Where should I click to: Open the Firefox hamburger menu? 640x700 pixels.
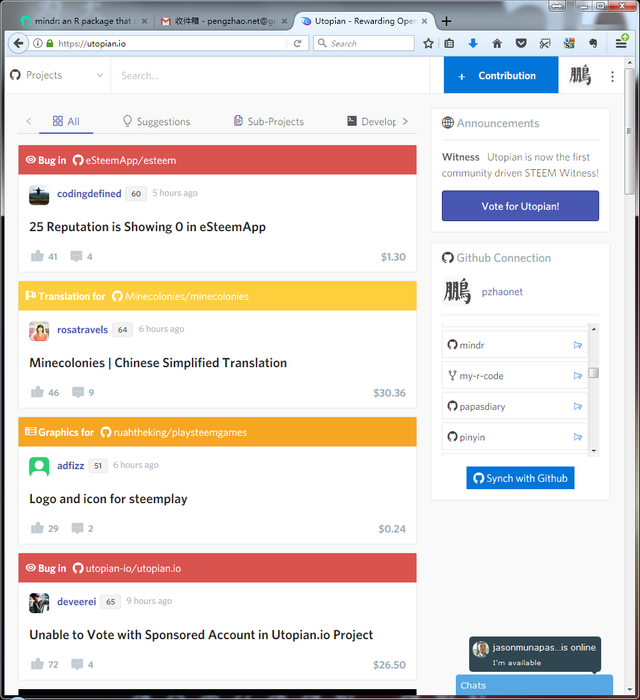click(621, 43)
